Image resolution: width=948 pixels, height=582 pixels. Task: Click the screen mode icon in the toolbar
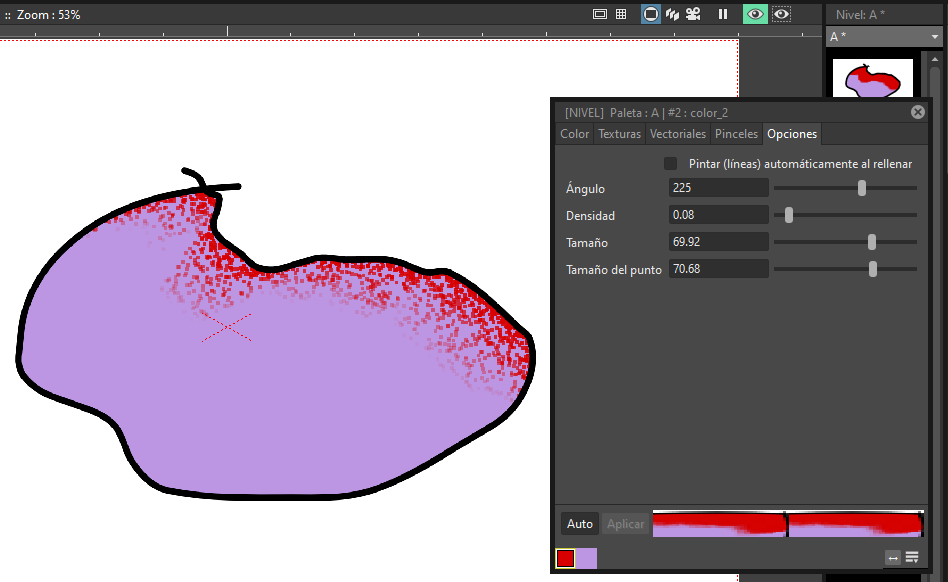tap(600, 14)
